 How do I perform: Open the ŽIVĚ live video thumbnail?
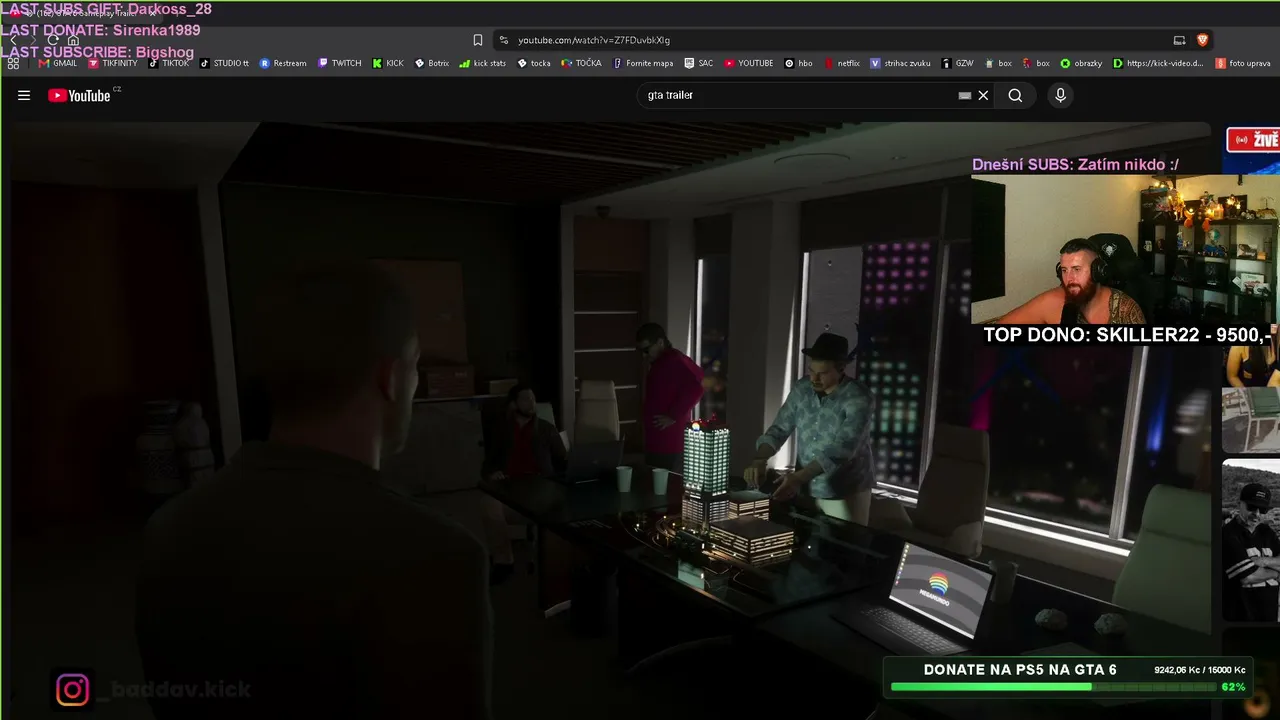(1252, 150)
